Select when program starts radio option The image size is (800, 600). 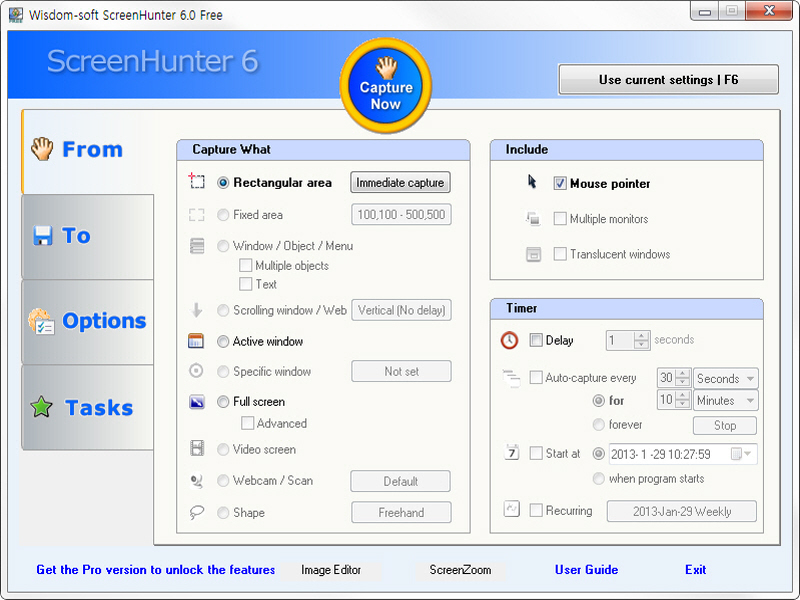click(598, 479)
